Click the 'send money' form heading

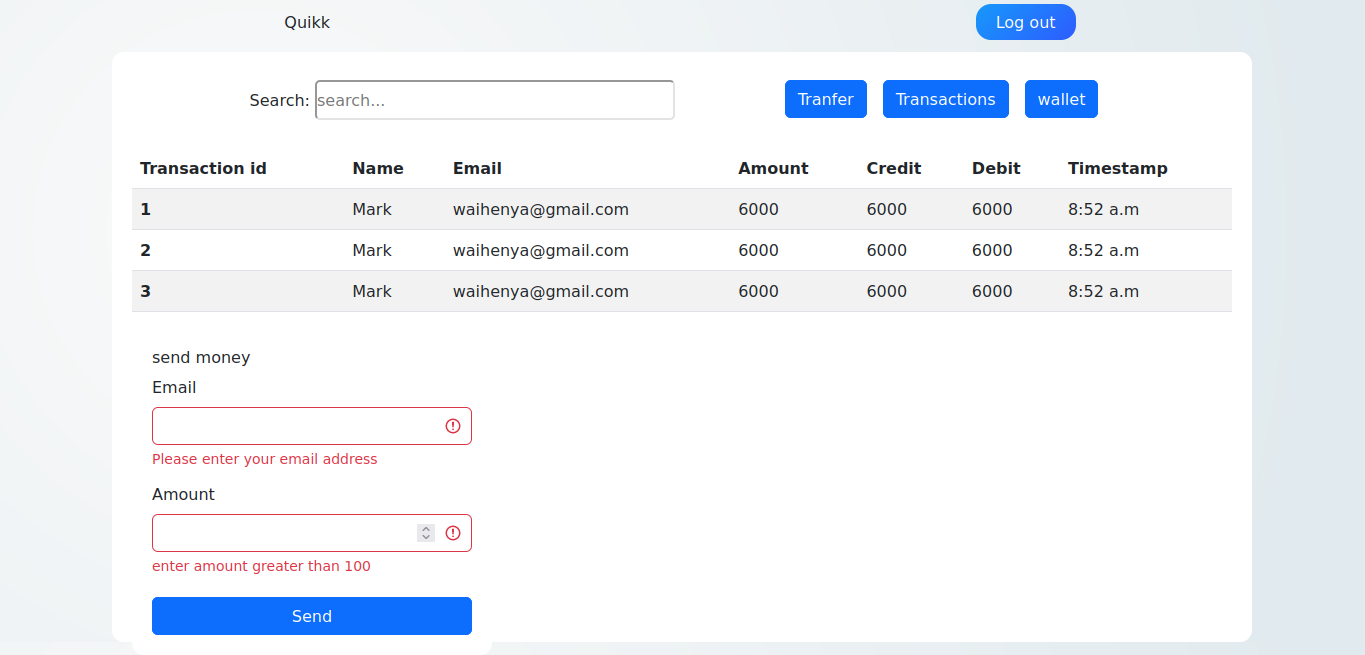(x=201, y=357)
